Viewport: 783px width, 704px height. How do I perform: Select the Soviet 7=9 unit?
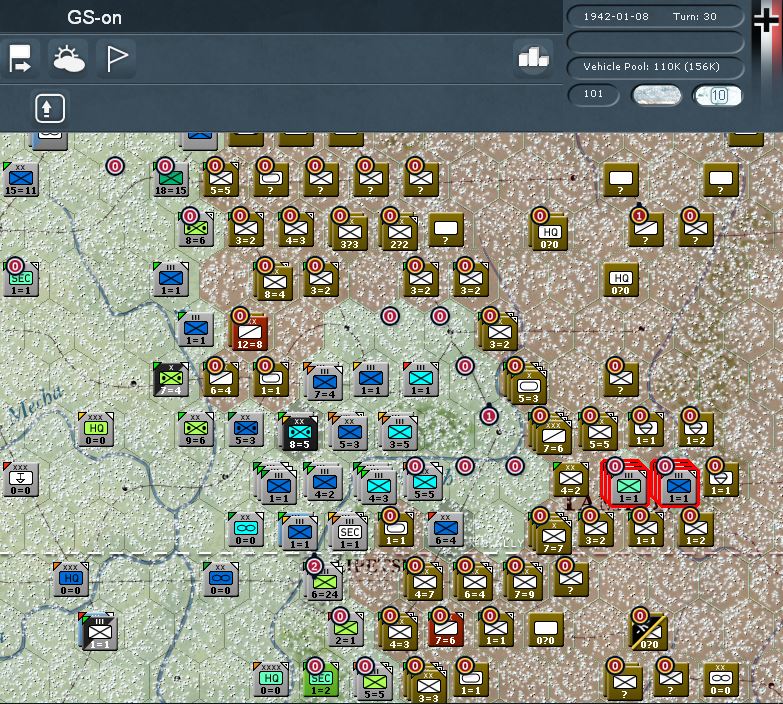[x=524, y=583]
